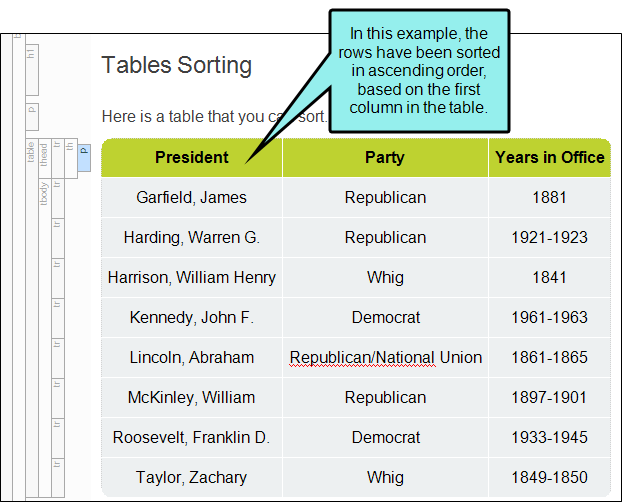Click the cyan callout explaining ascending sort

[x=419, y=71]
